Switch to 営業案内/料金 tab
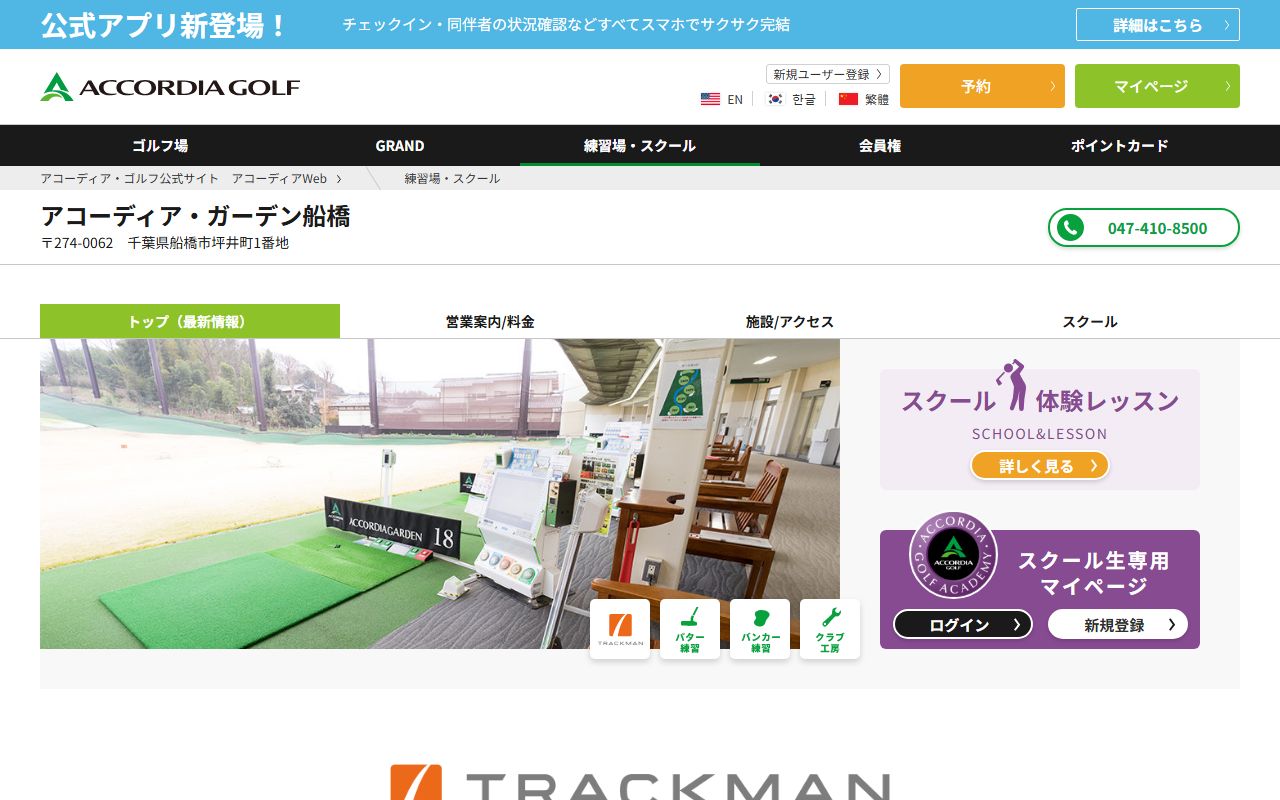This screenshot has height=800, width=1280. click(490, 321)
